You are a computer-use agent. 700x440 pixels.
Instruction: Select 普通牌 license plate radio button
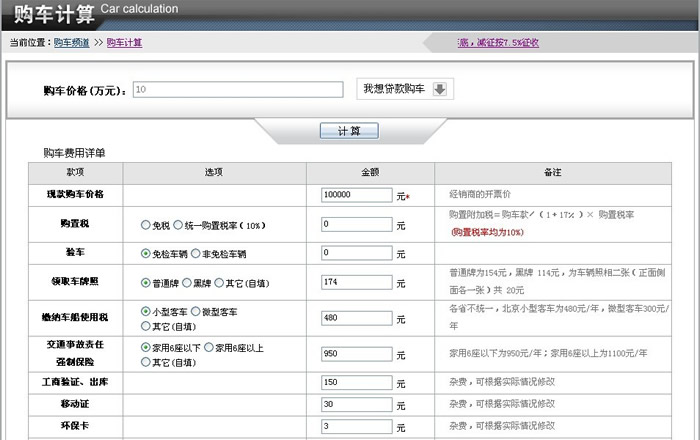146,283
